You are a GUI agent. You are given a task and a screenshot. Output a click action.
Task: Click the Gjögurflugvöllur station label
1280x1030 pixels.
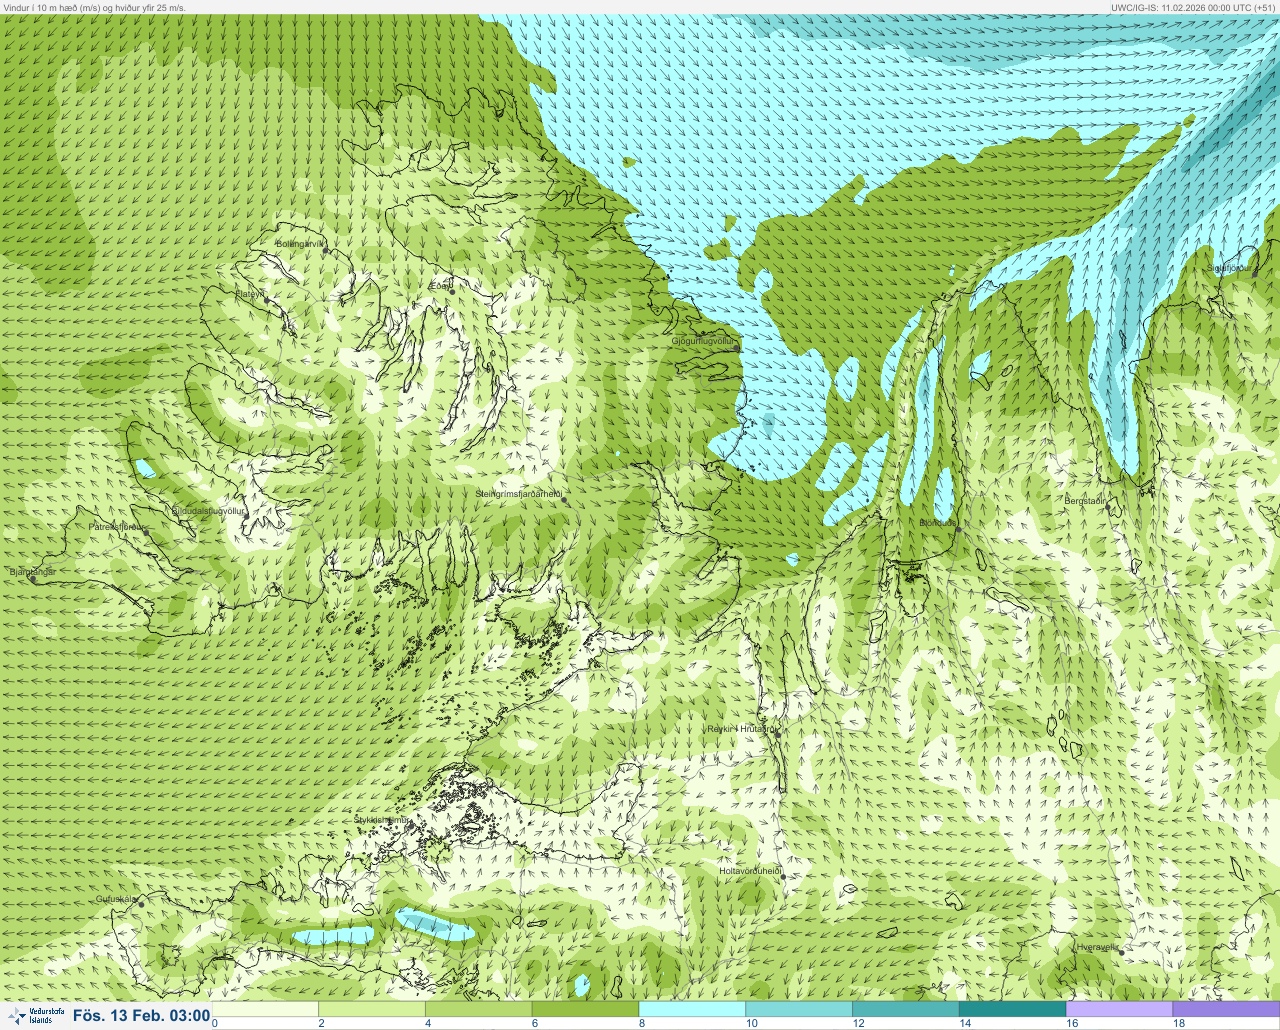tap(704, 341)
